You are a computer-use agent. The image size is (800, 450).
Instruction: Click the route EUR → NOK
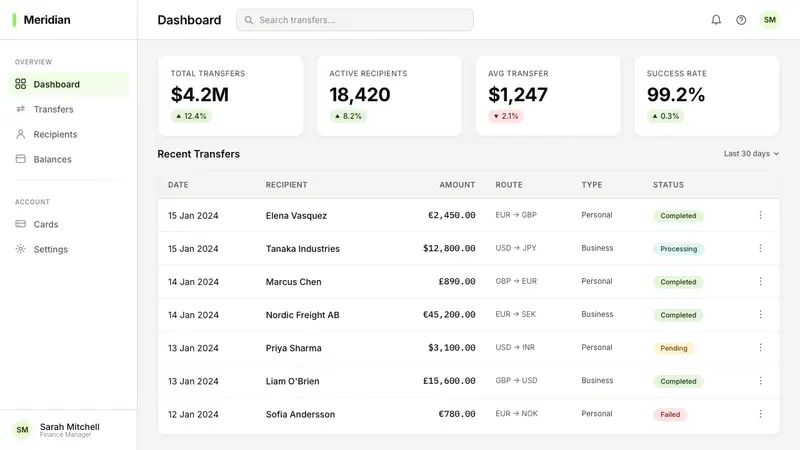click(x=516, y=413)
